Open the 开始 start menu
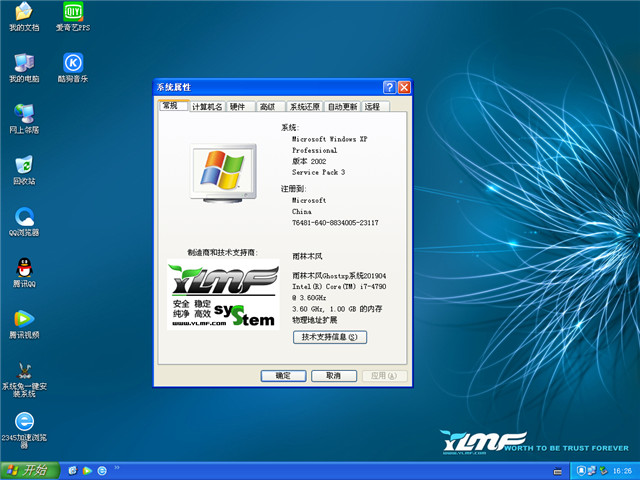 pos(30,471)
